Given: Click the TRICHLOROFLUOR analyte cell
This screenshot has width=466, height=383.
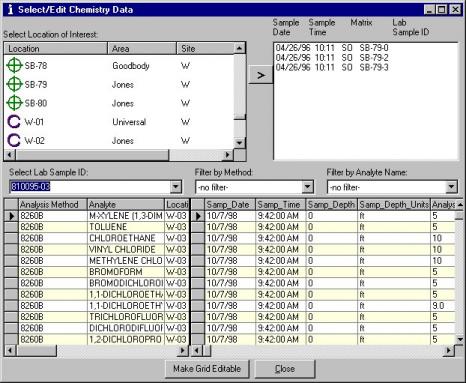Looking at the screenshot, I should [x=126, y=317].
